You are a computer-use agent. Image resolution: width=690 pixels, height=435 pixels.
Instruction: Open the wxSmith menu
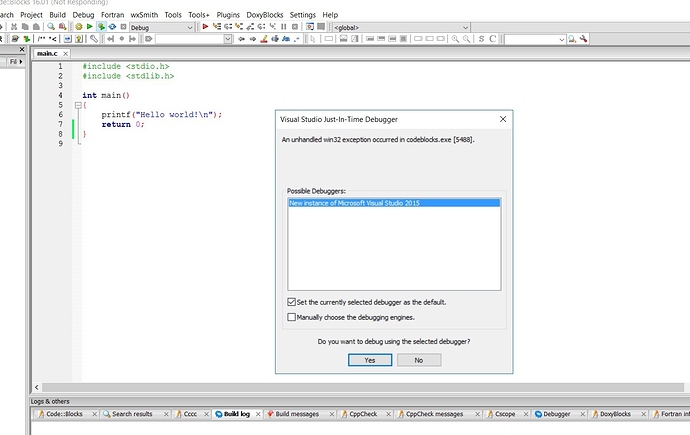(144, 15)
